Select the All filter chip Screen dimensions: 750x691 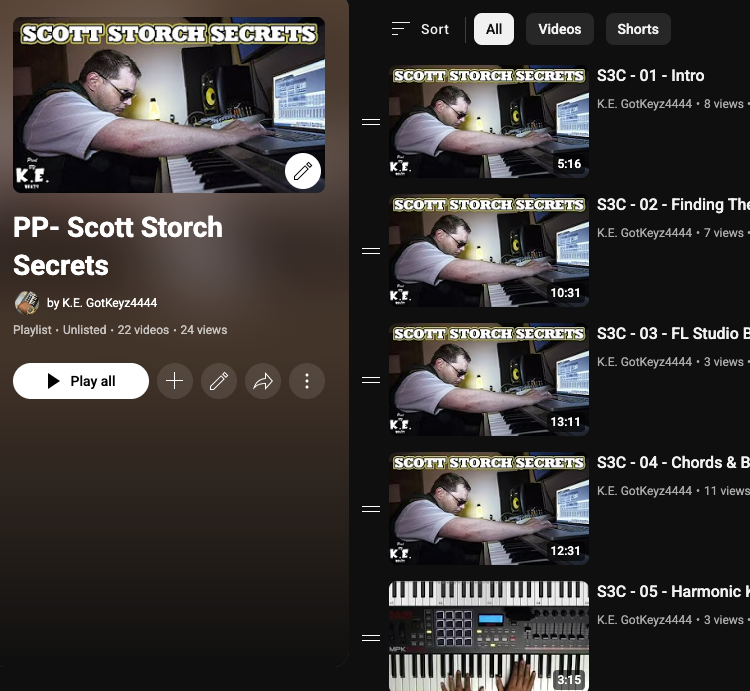coord(494,29)
